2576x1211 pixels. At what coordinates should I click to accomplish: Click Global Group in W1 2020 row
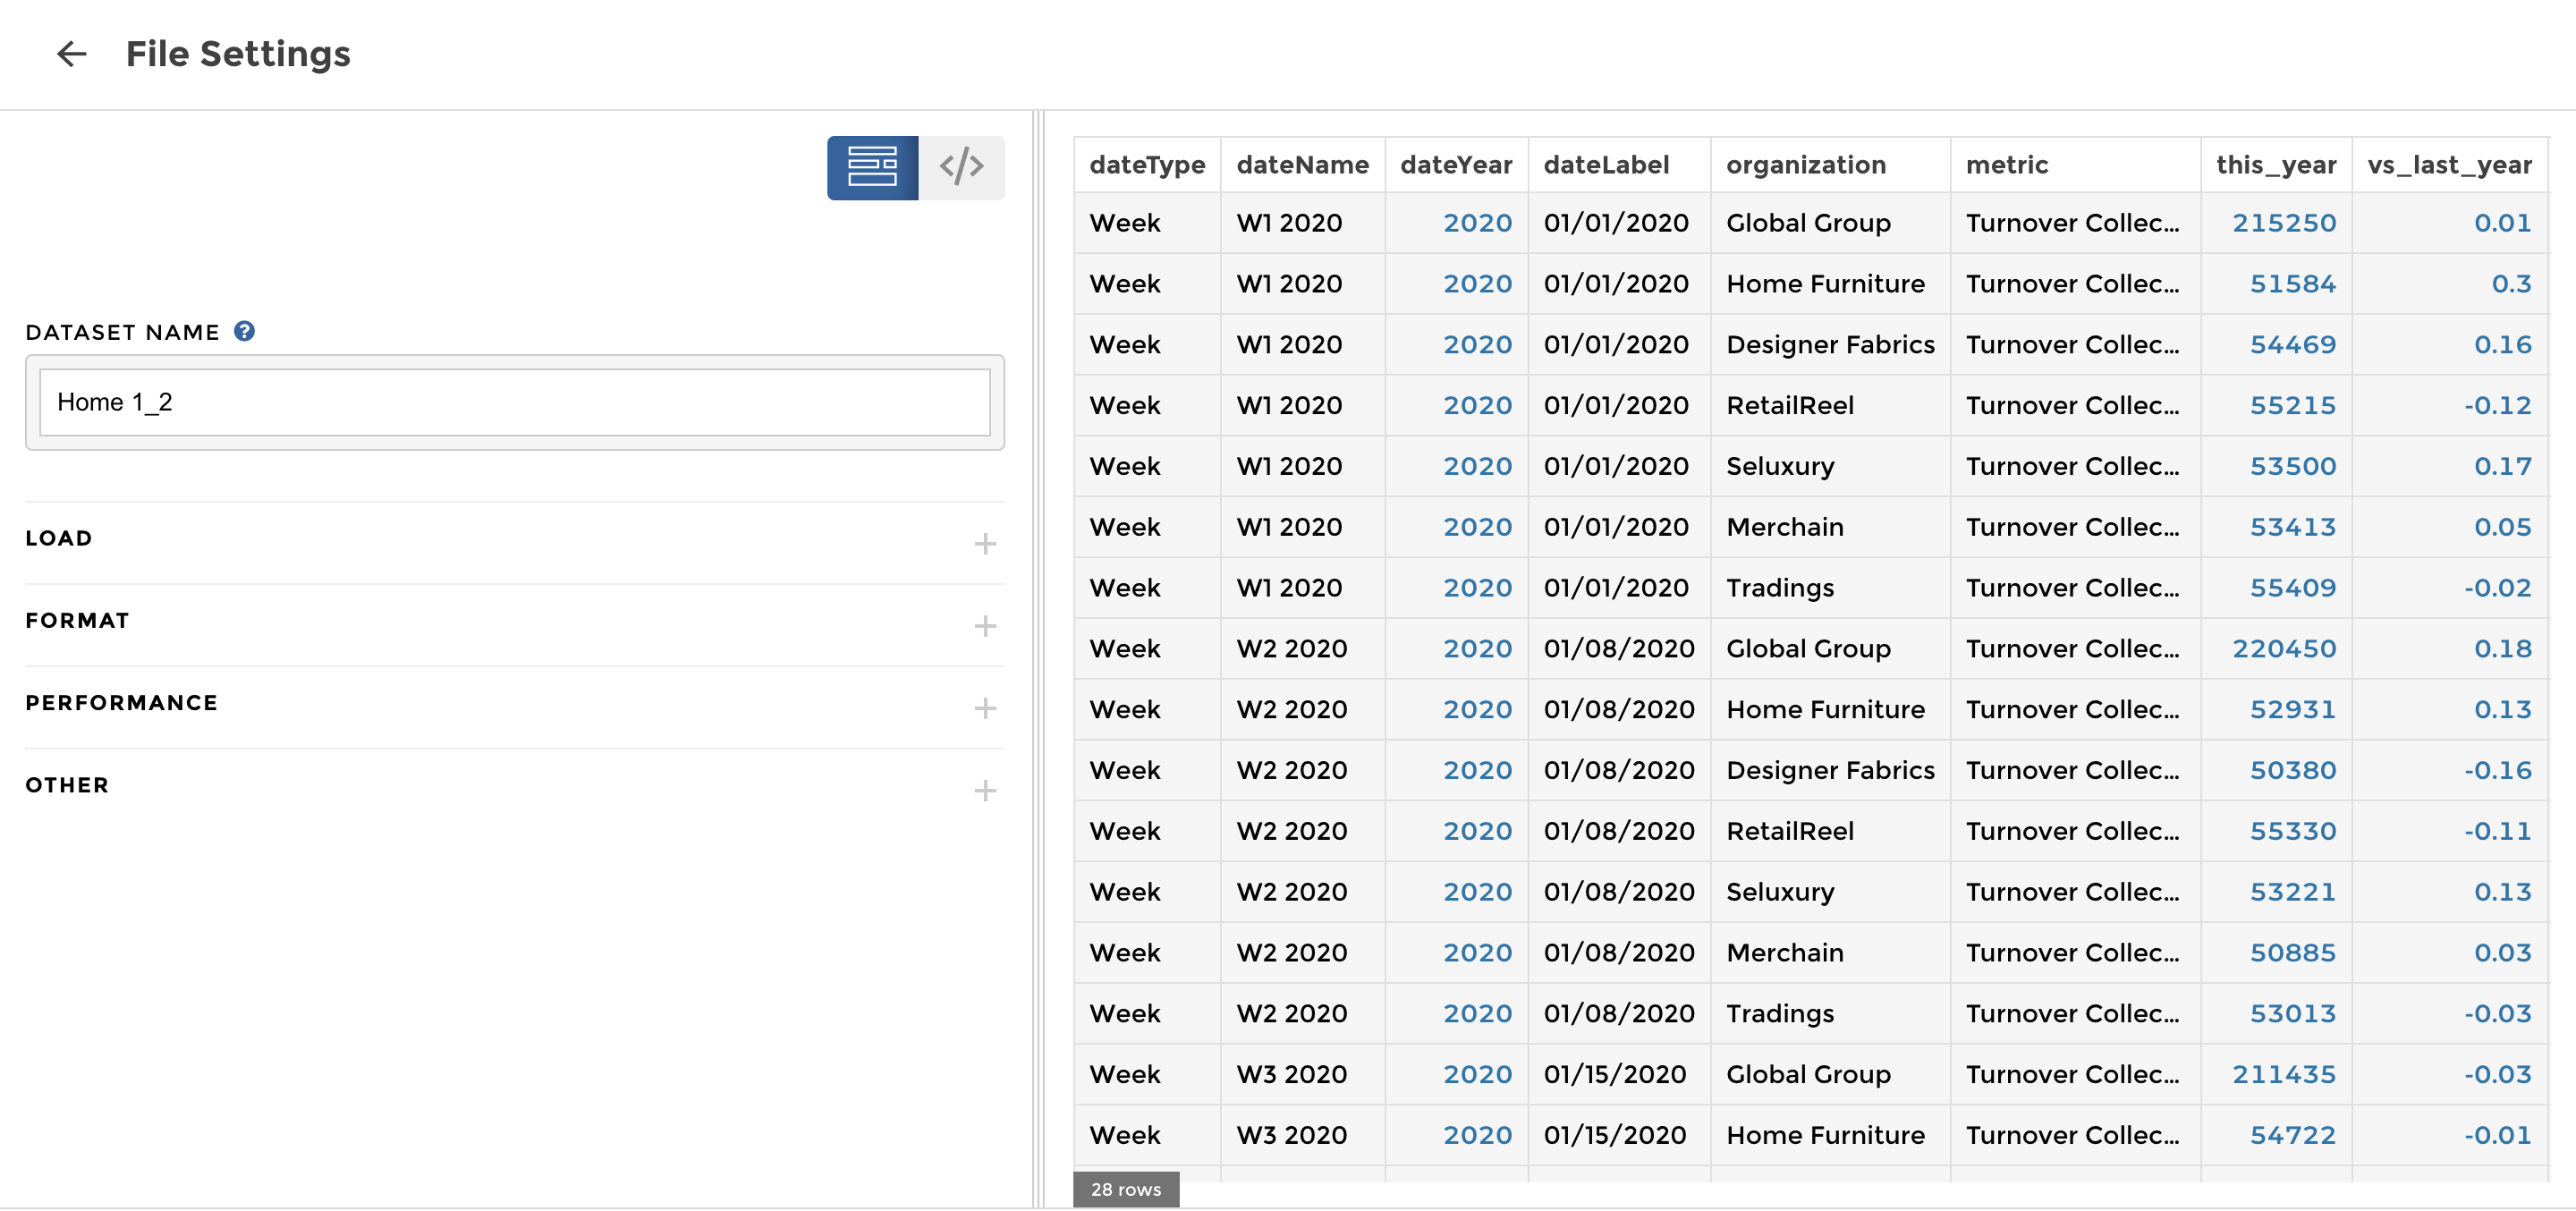point(1808,223)
